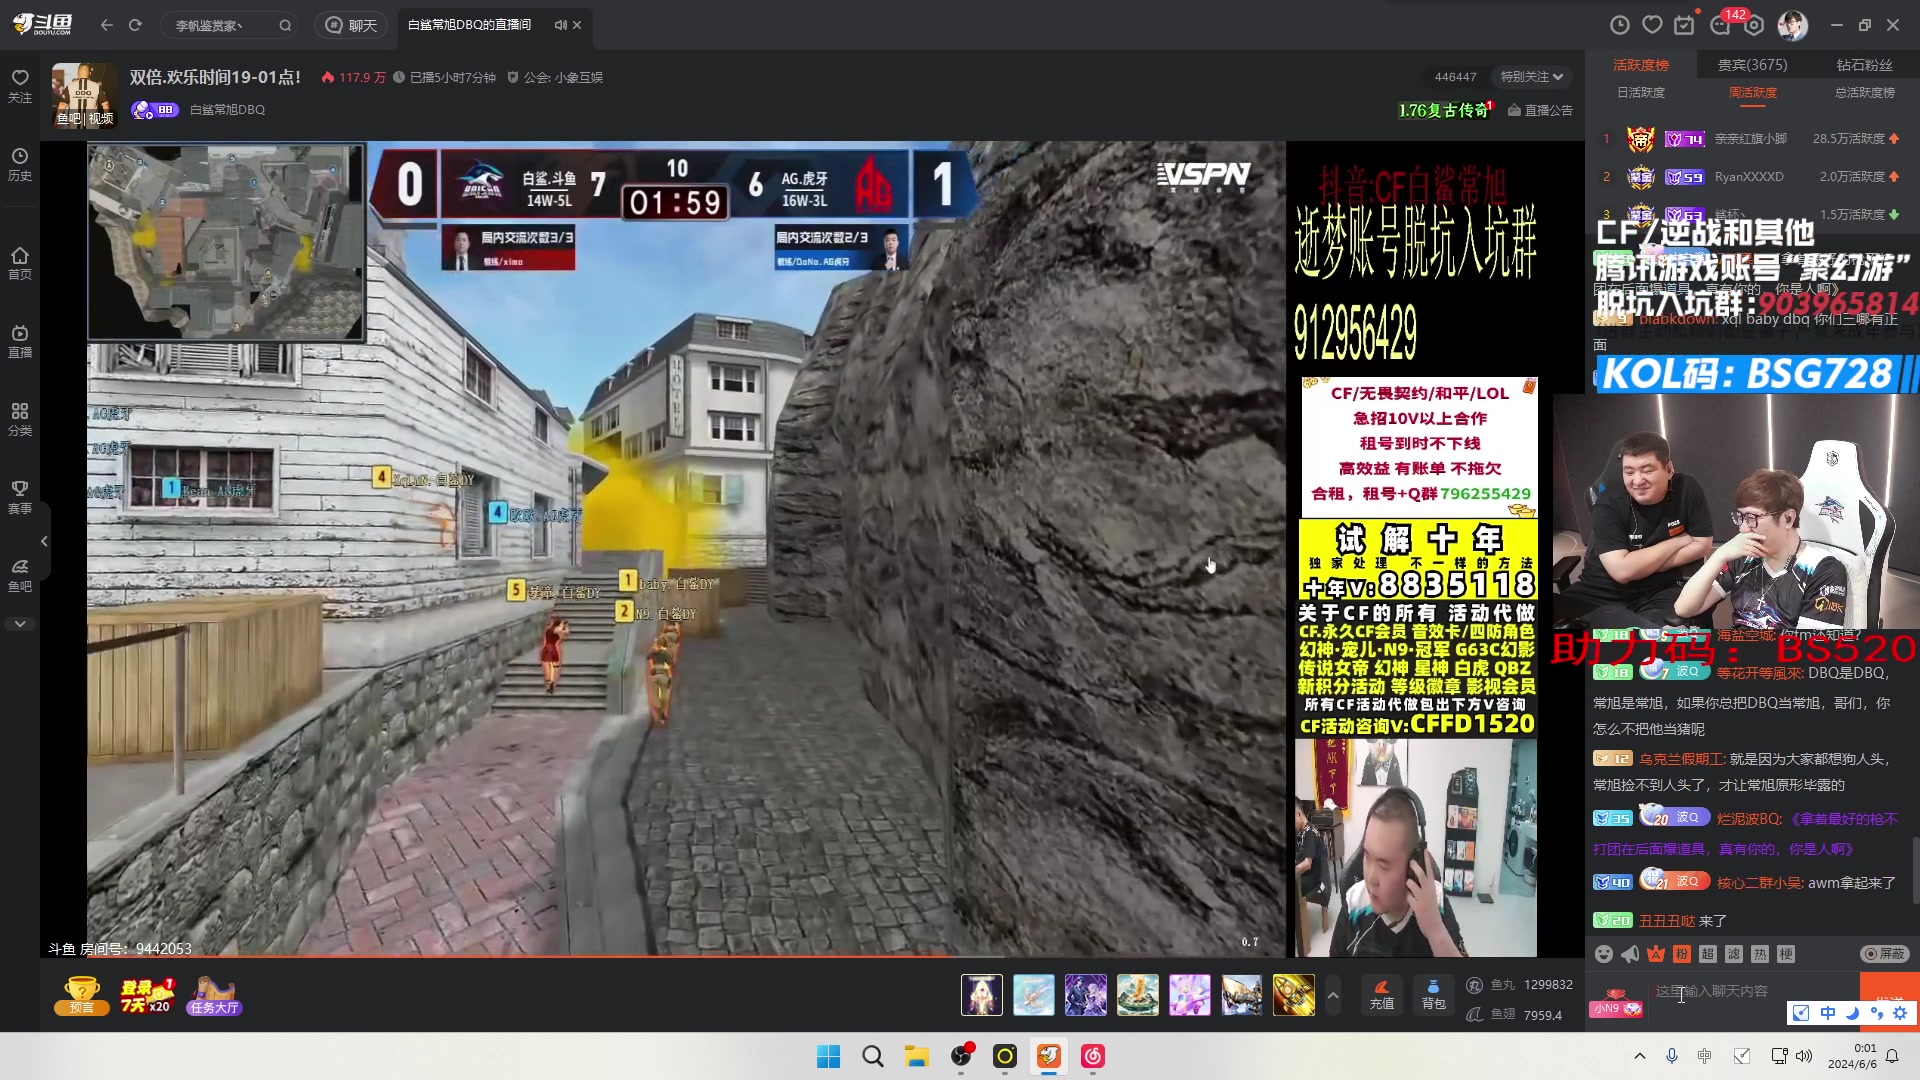1920x1080 pixels.
Task: Open the notification bell in the system tray
Action: [1892, 1056]
